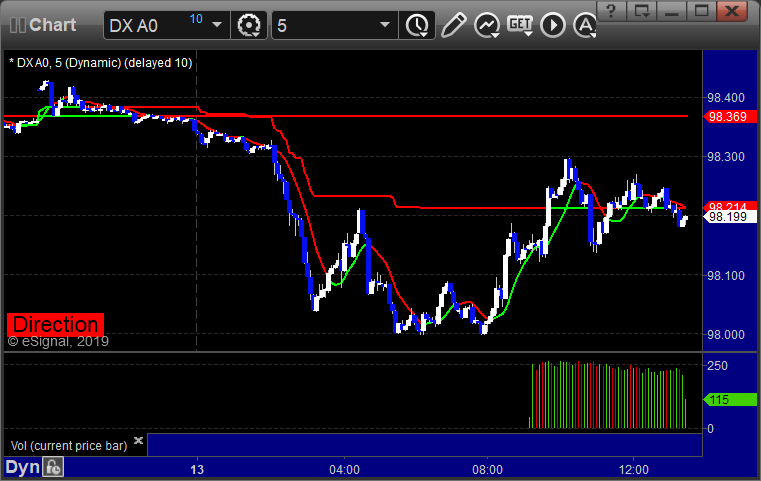Click the green 115 volume marker
The height and width of the screenshot is (481, 761).
tap(729, 399)
